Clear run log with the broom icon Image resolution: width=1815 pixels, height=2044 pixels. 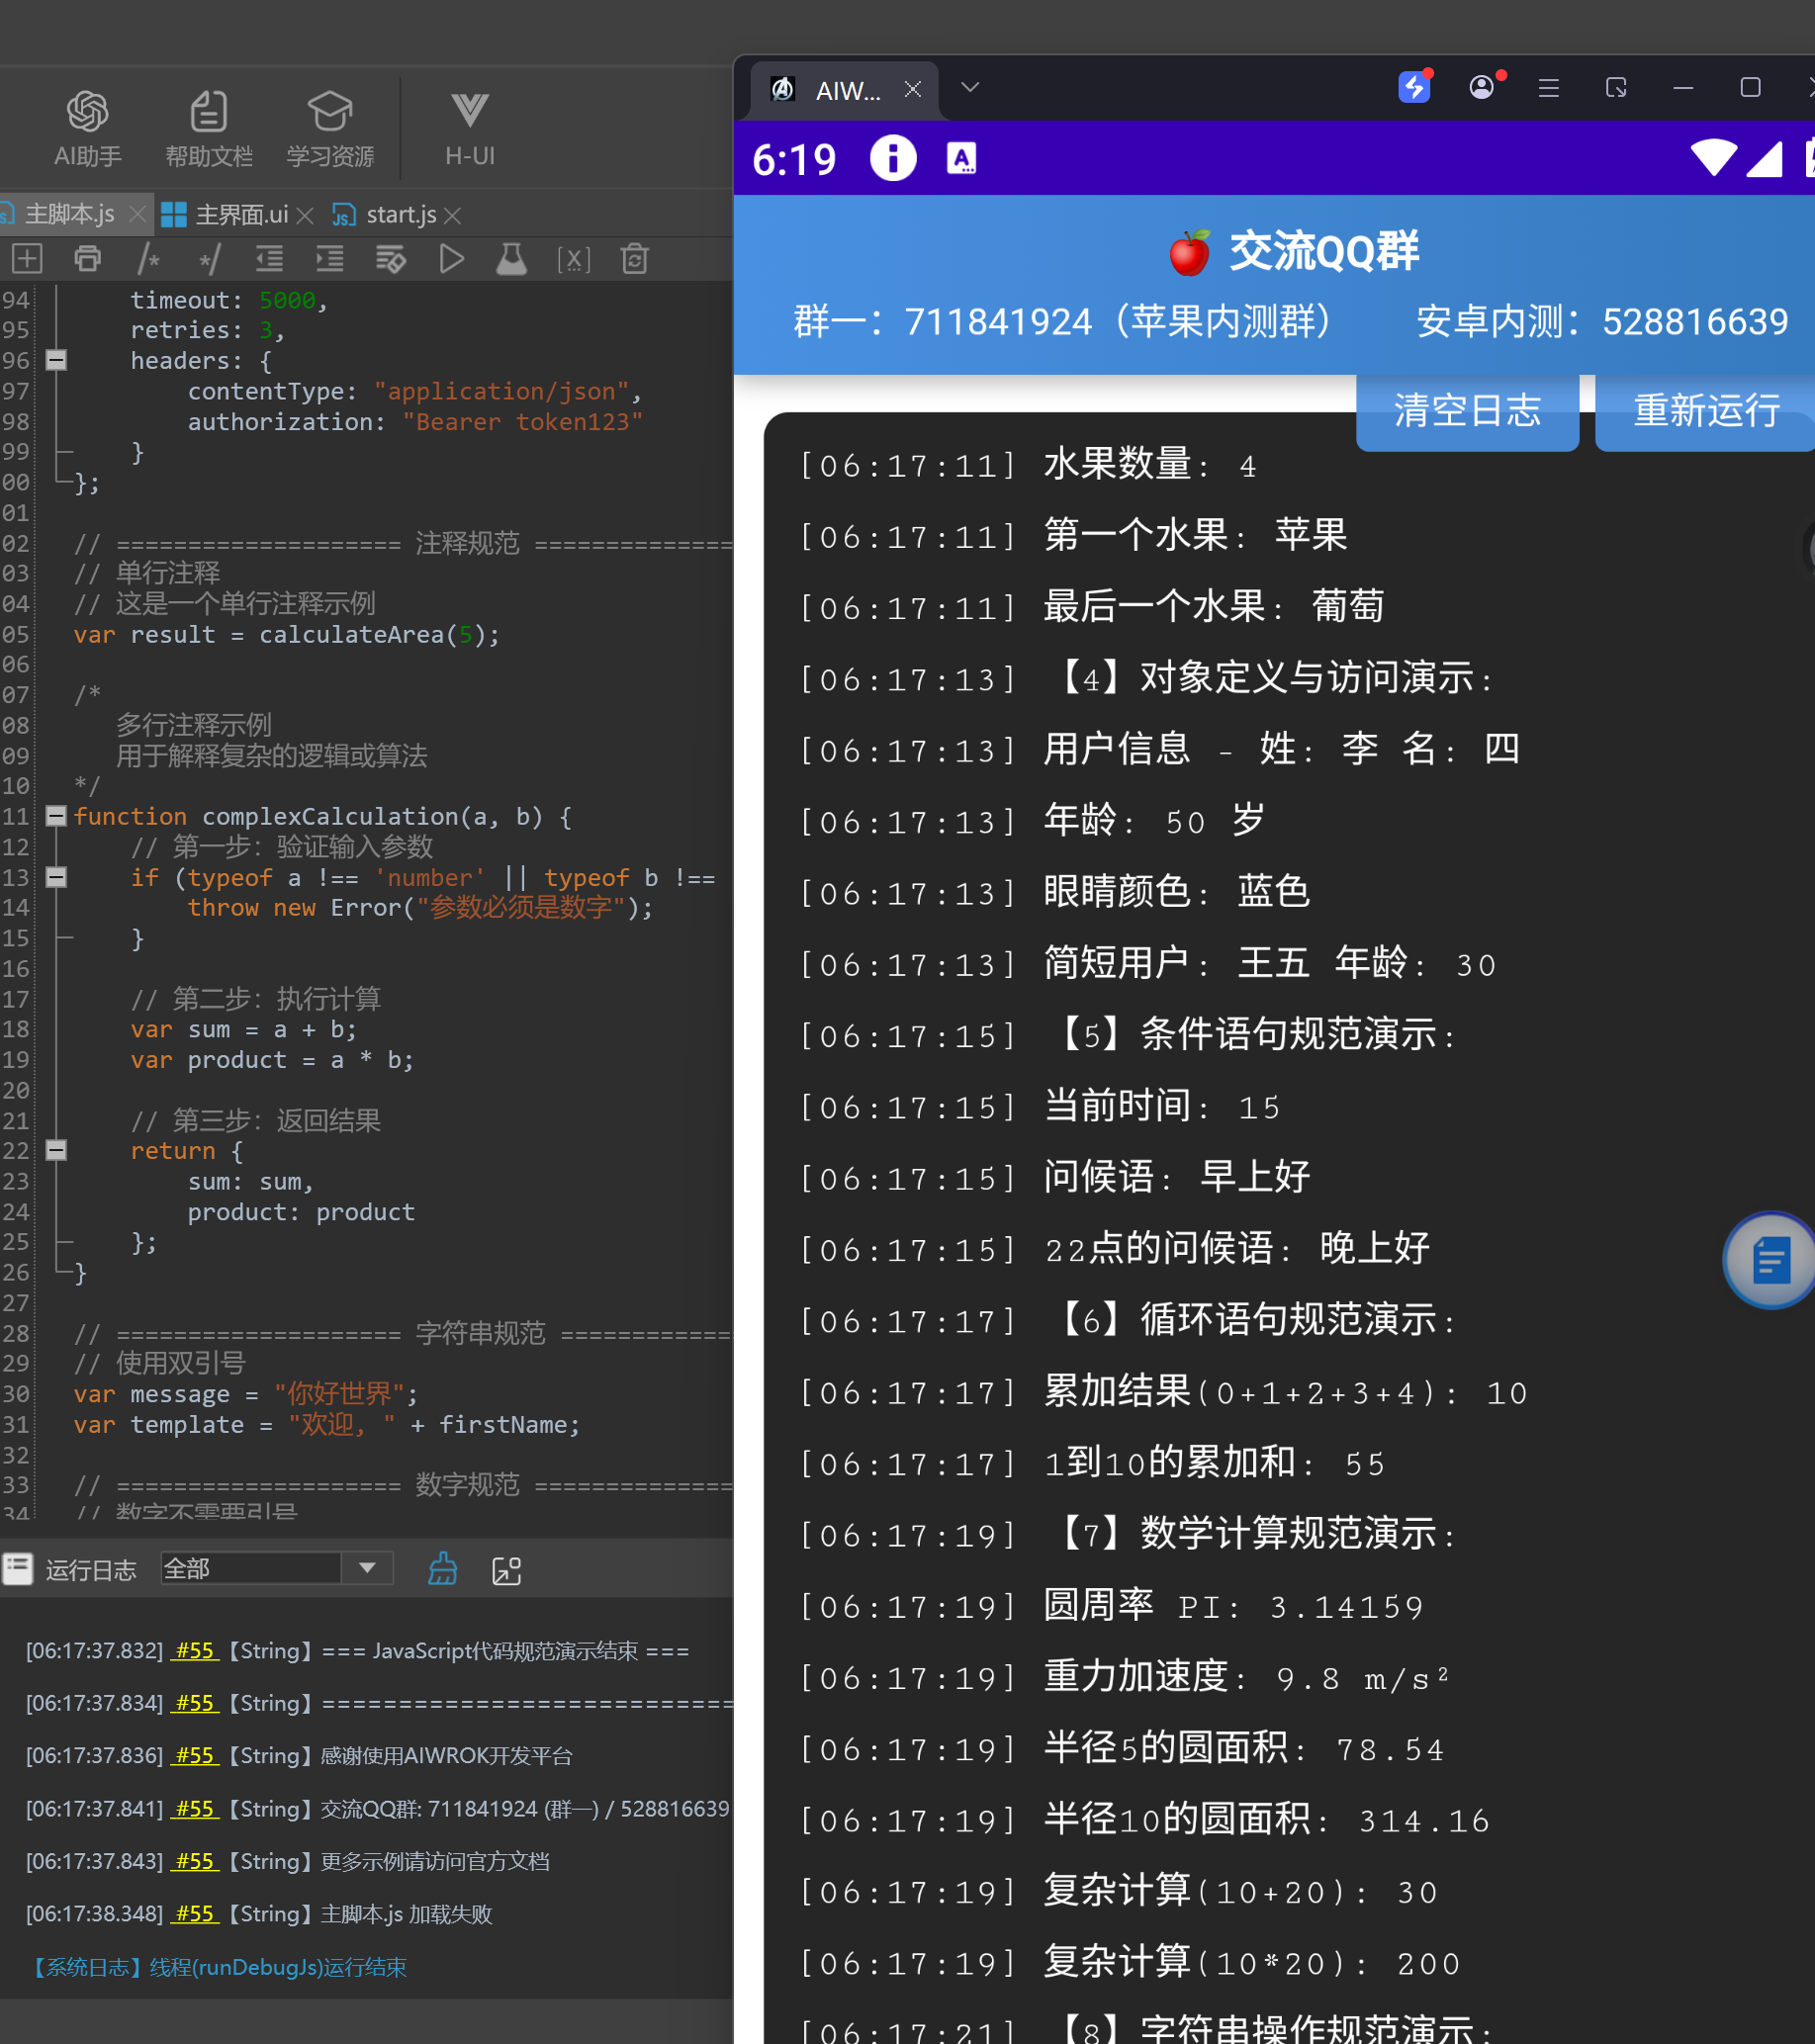[442, 1569]
